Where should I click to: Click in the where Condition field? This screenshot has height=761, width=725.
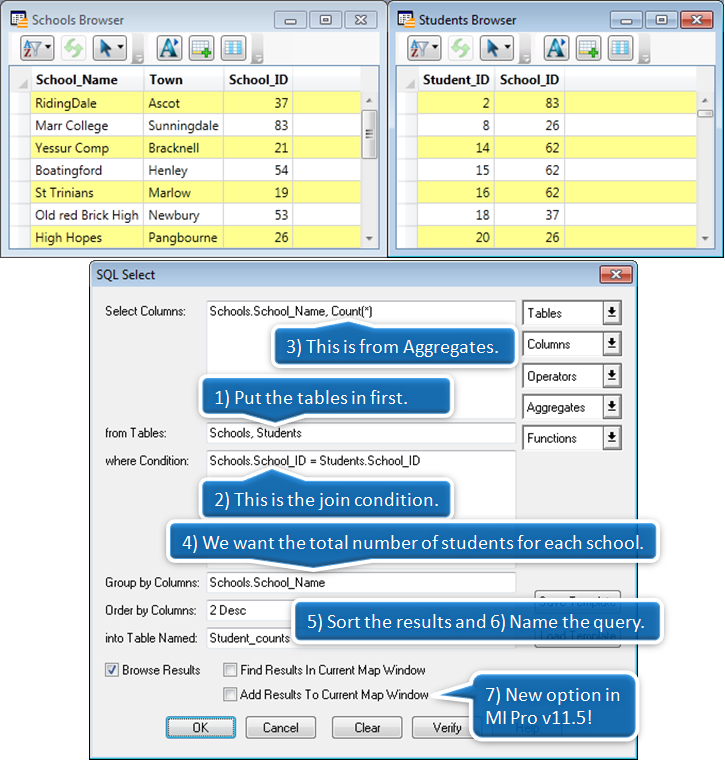361,510
